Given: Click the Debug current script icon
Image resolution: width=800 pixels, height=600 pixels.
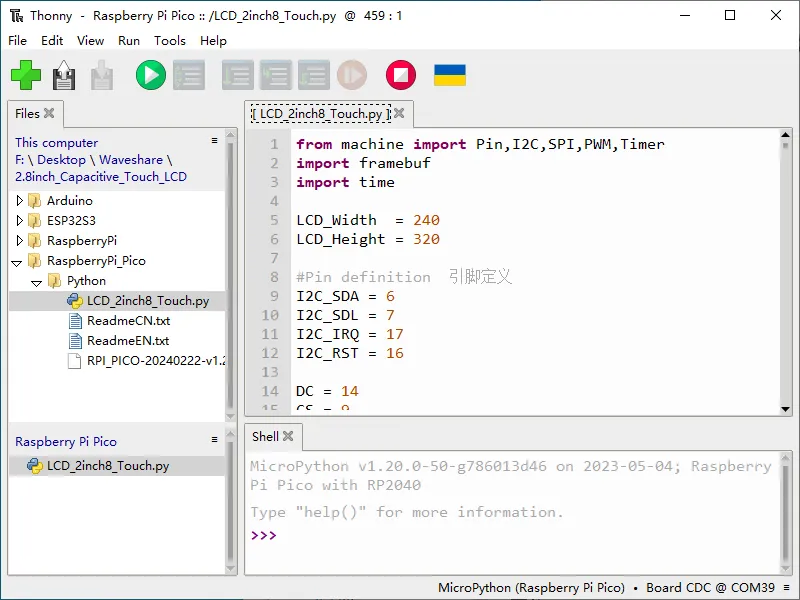Looking at the screenshot, I should (x=189, y=75).
